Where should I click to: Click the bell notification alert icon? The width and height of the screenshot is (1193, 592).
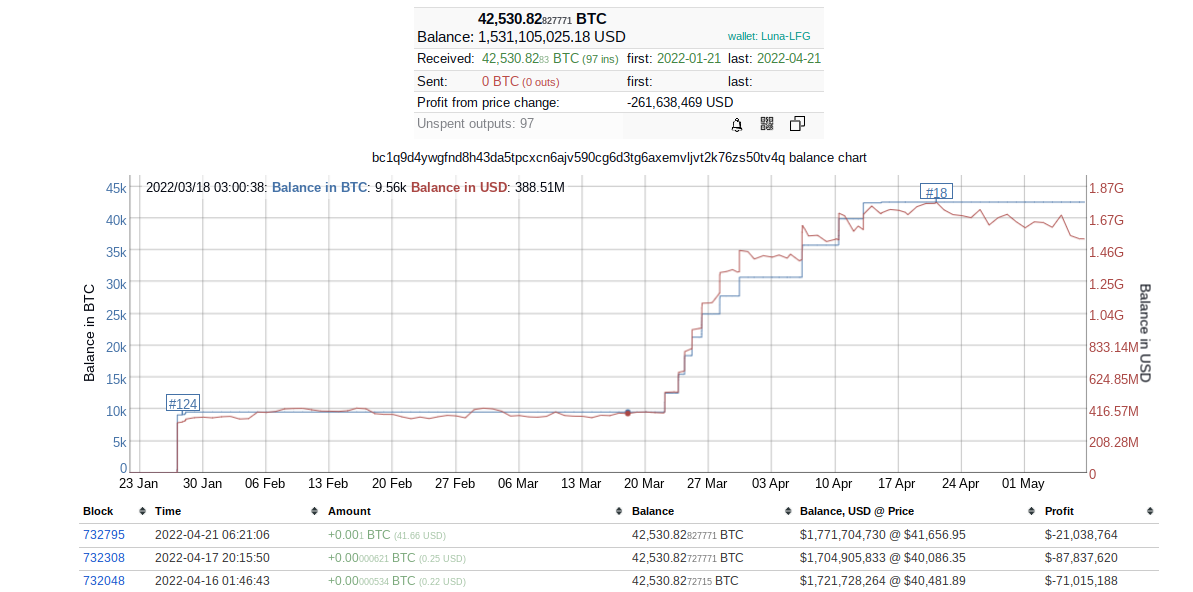pyautogui.click(x=737, y=124)
